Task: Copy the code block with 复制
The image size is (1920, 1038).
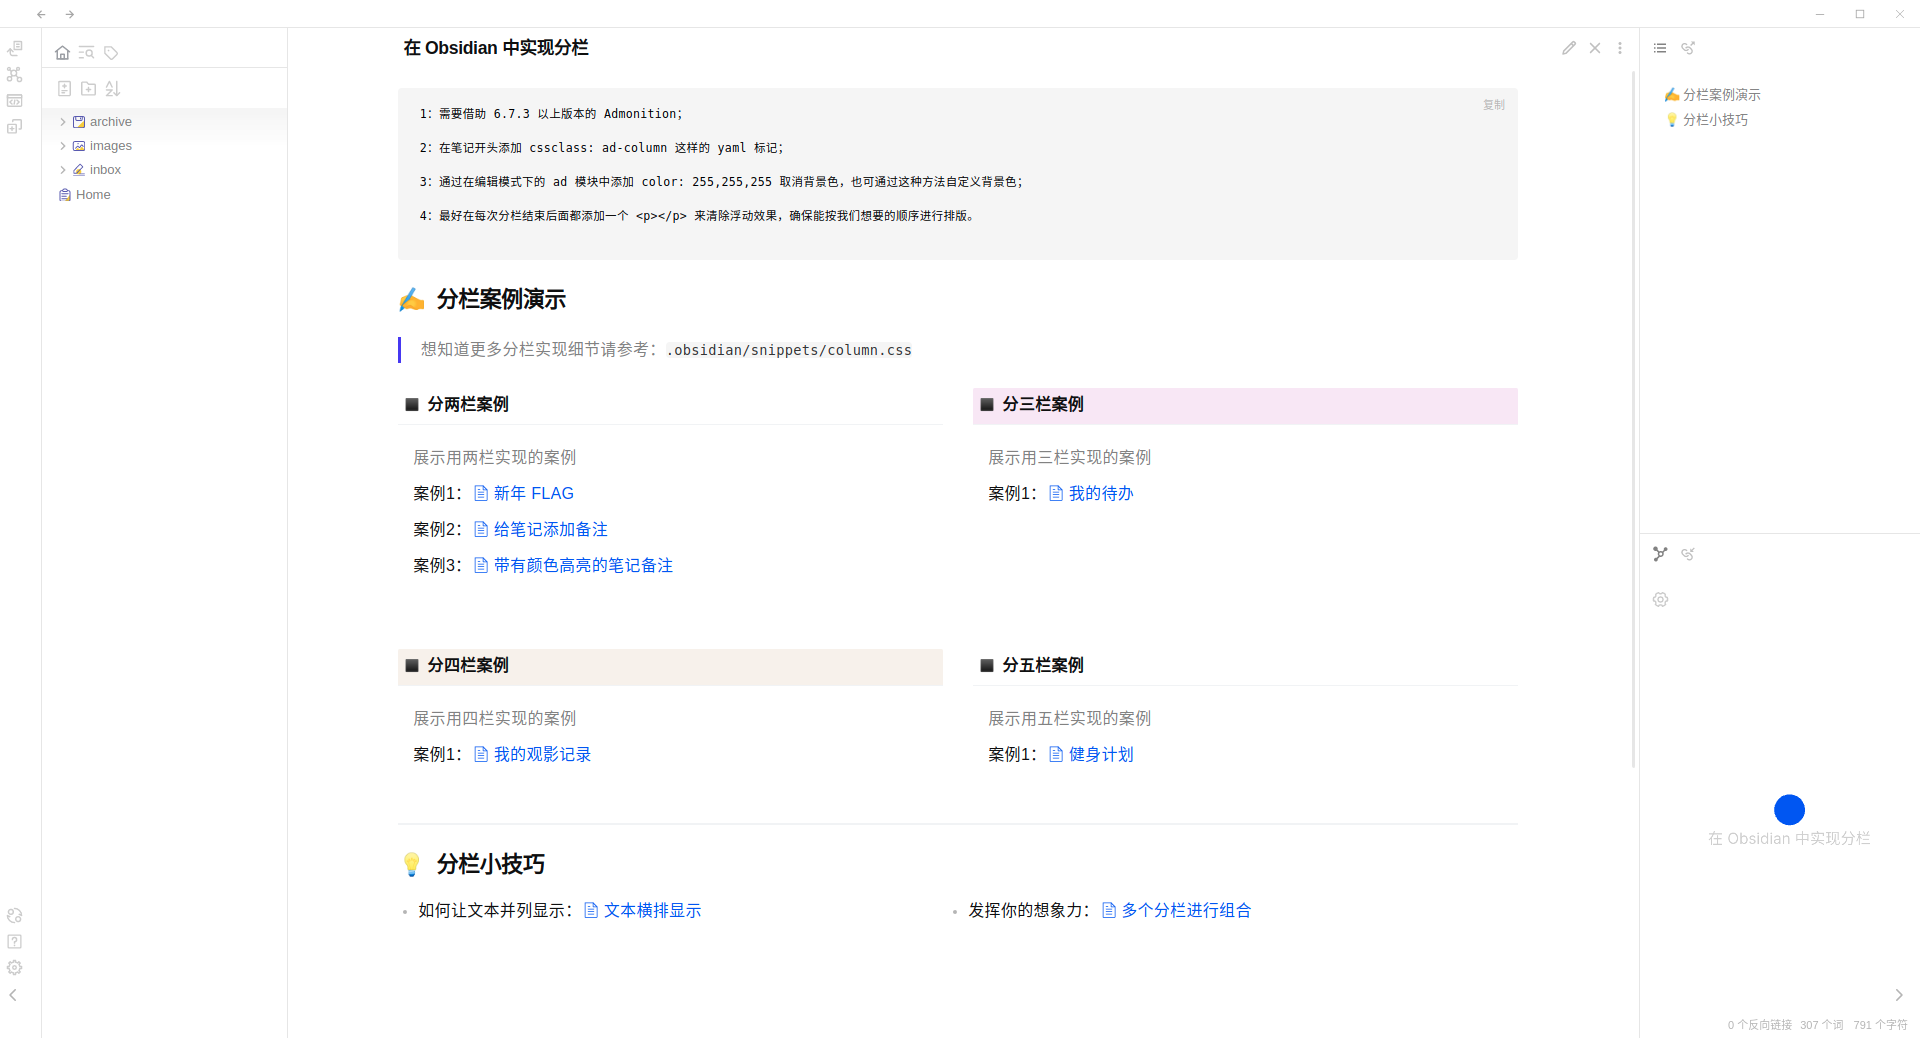Action: click(x=1494, y=104)
